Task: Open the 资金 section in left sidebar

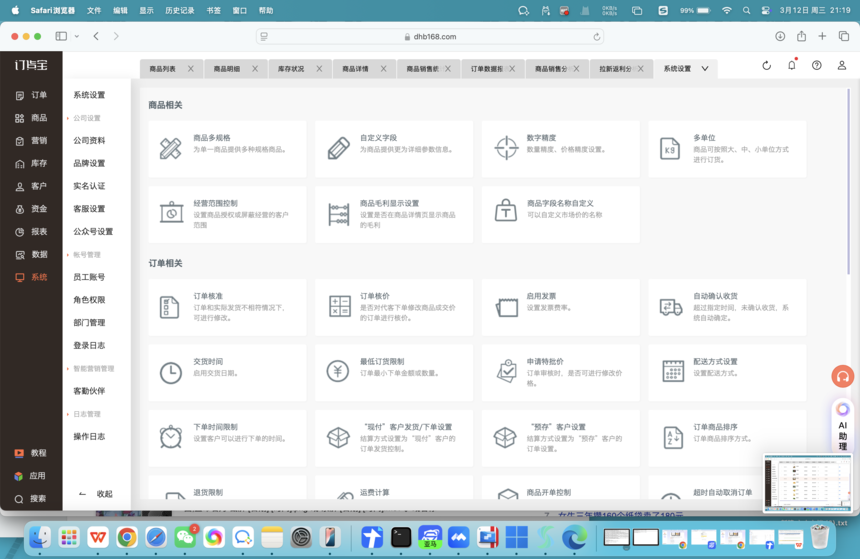Action: (x=31, y=209)
